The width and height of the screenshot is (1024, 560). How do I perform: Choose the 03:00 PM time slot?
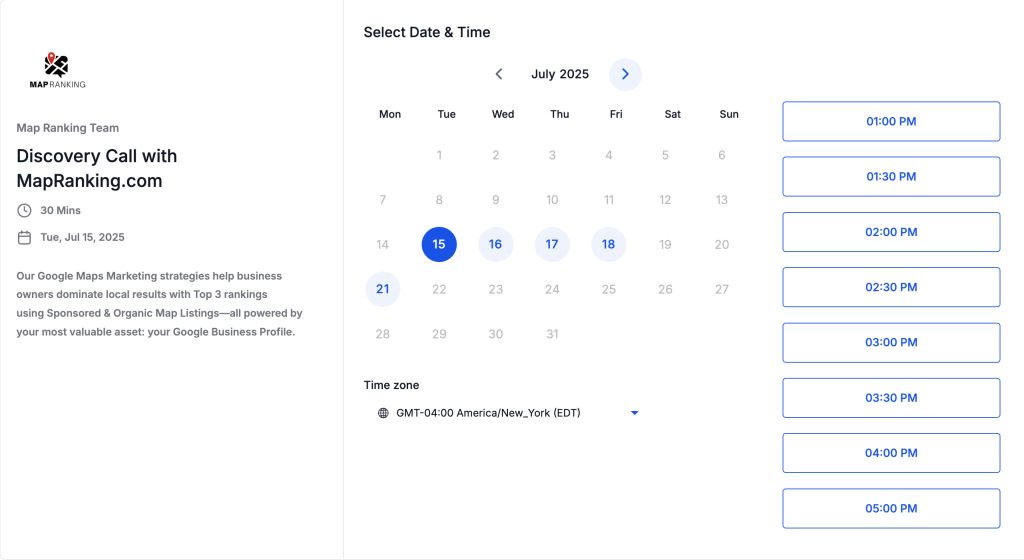point(890,343)
